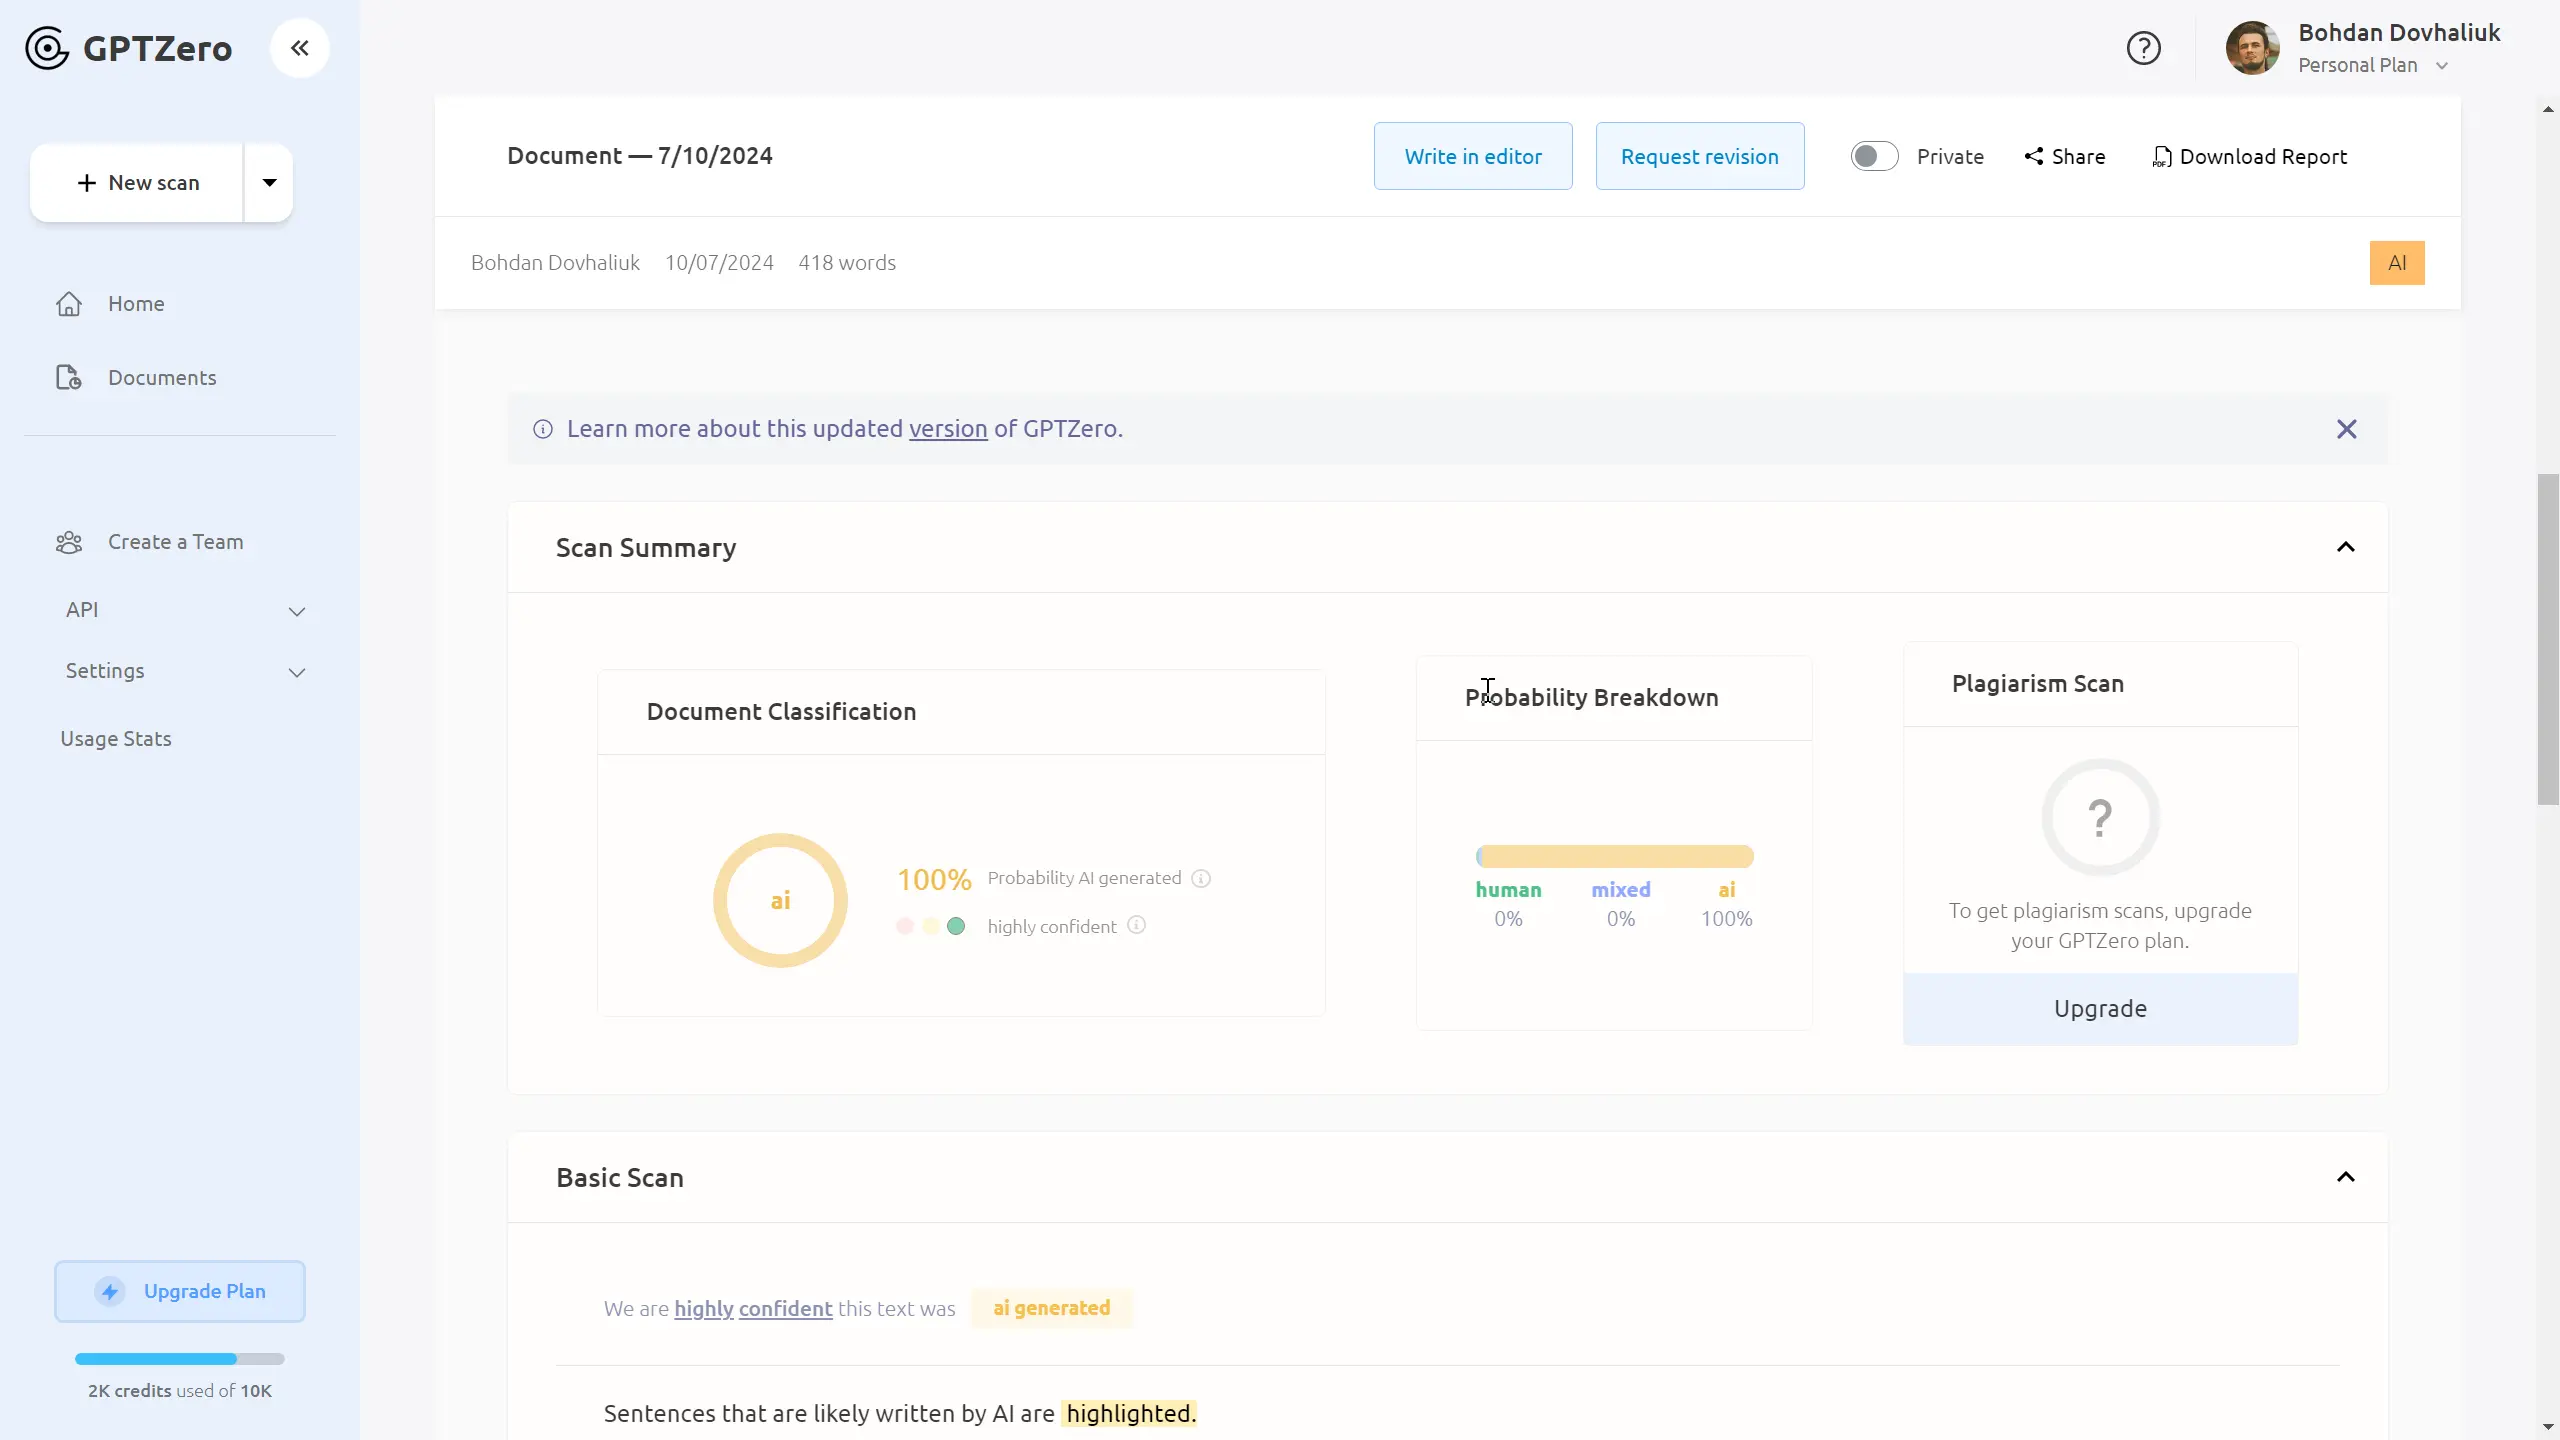Expand Settings sidebar section

click(296, 672)
